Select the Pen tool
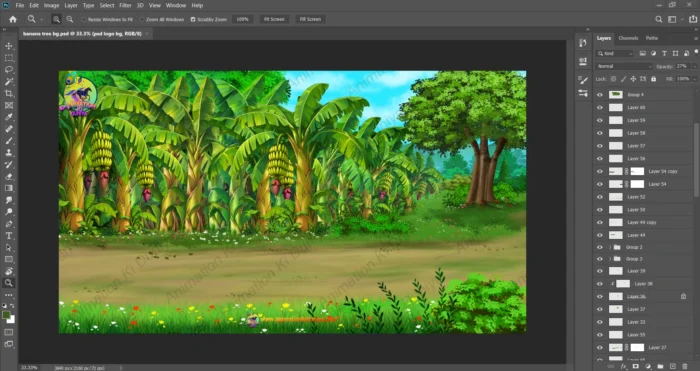 tap(8, 224)
